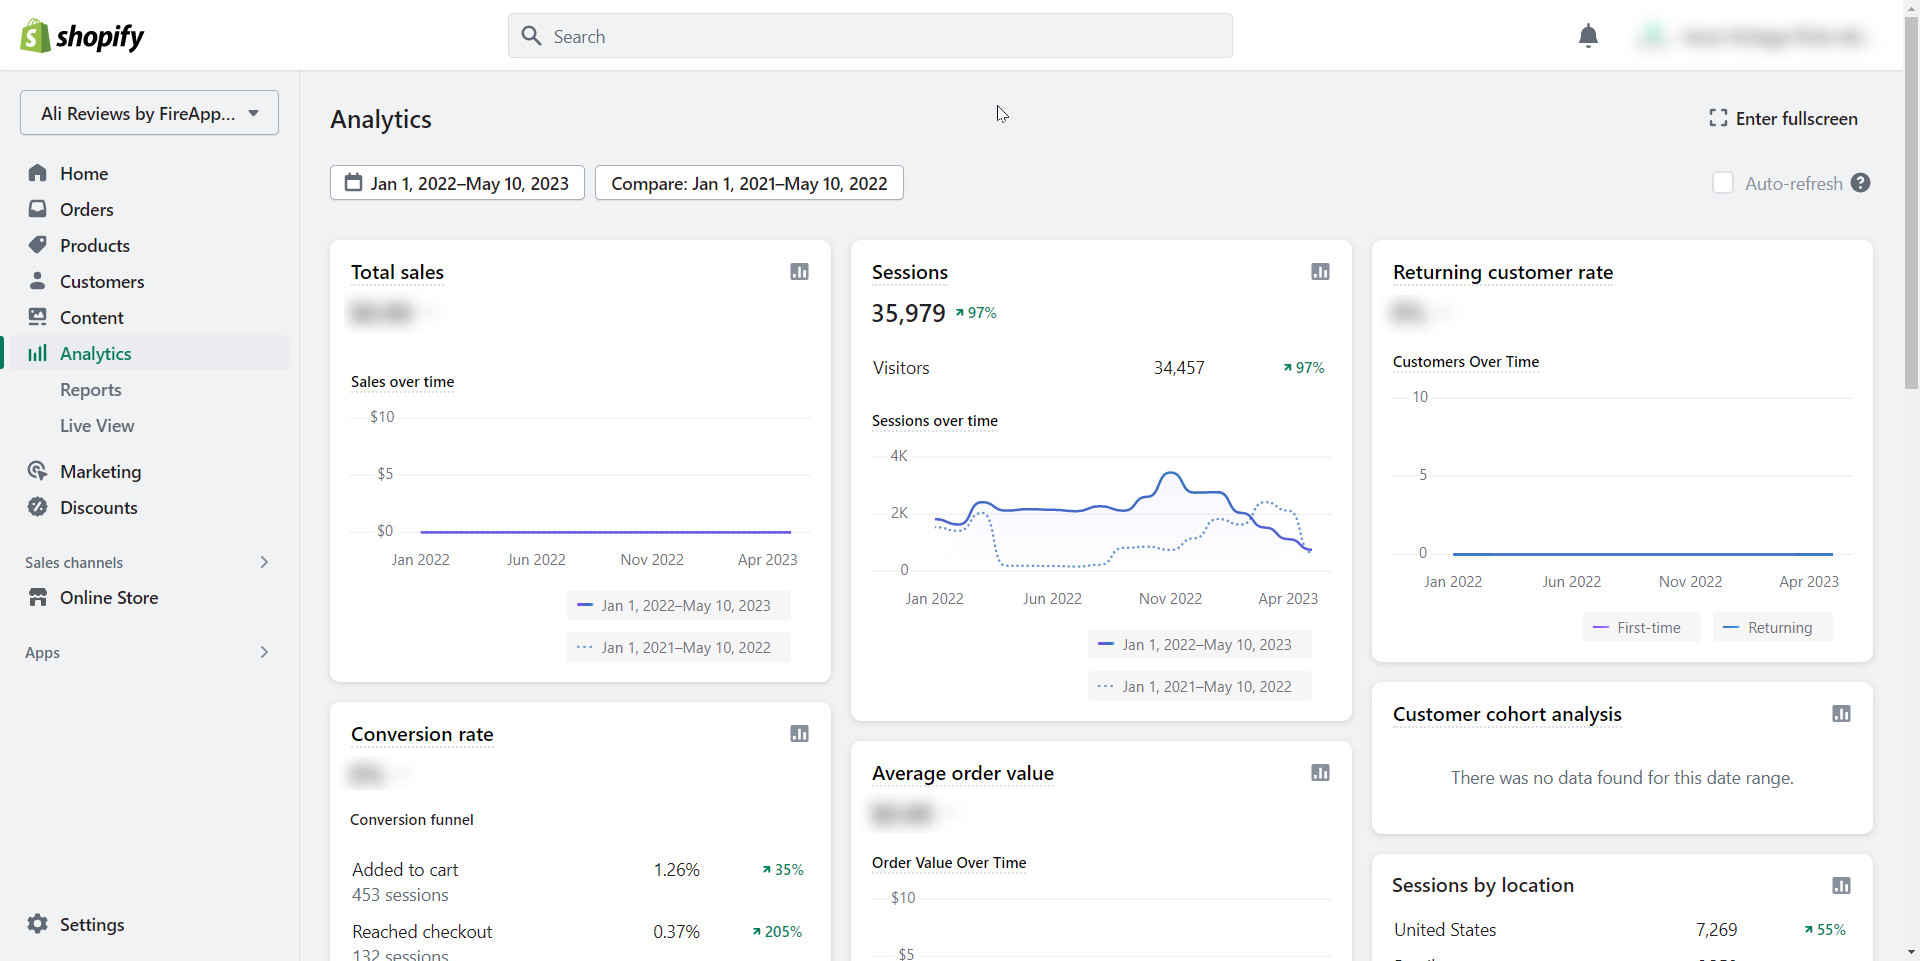1920x961 pixels.
Task: Click the Shopify logo
Action: point(82,36)
